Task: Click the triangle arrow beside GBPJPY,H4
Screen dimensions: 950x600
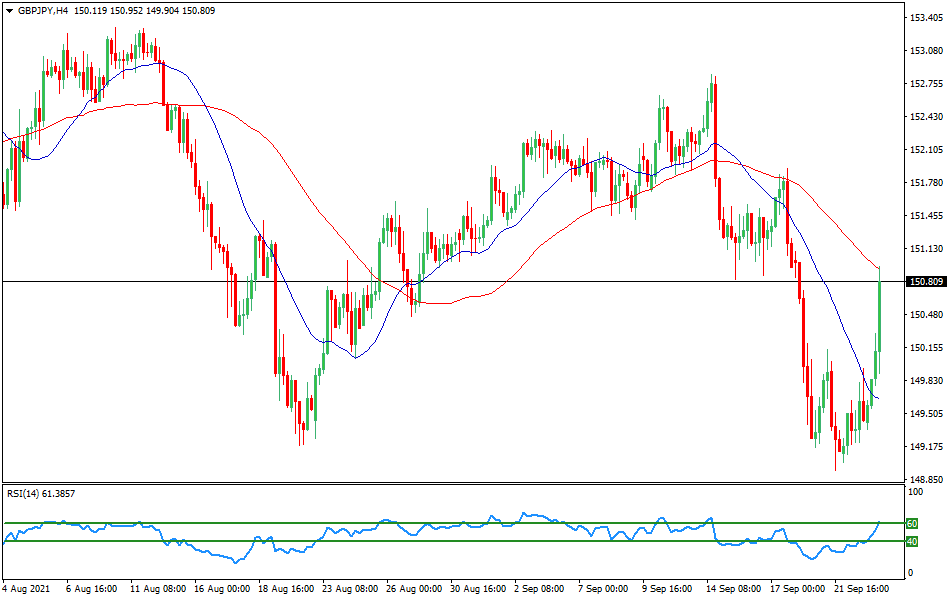Action: click(x=8, y=10)
